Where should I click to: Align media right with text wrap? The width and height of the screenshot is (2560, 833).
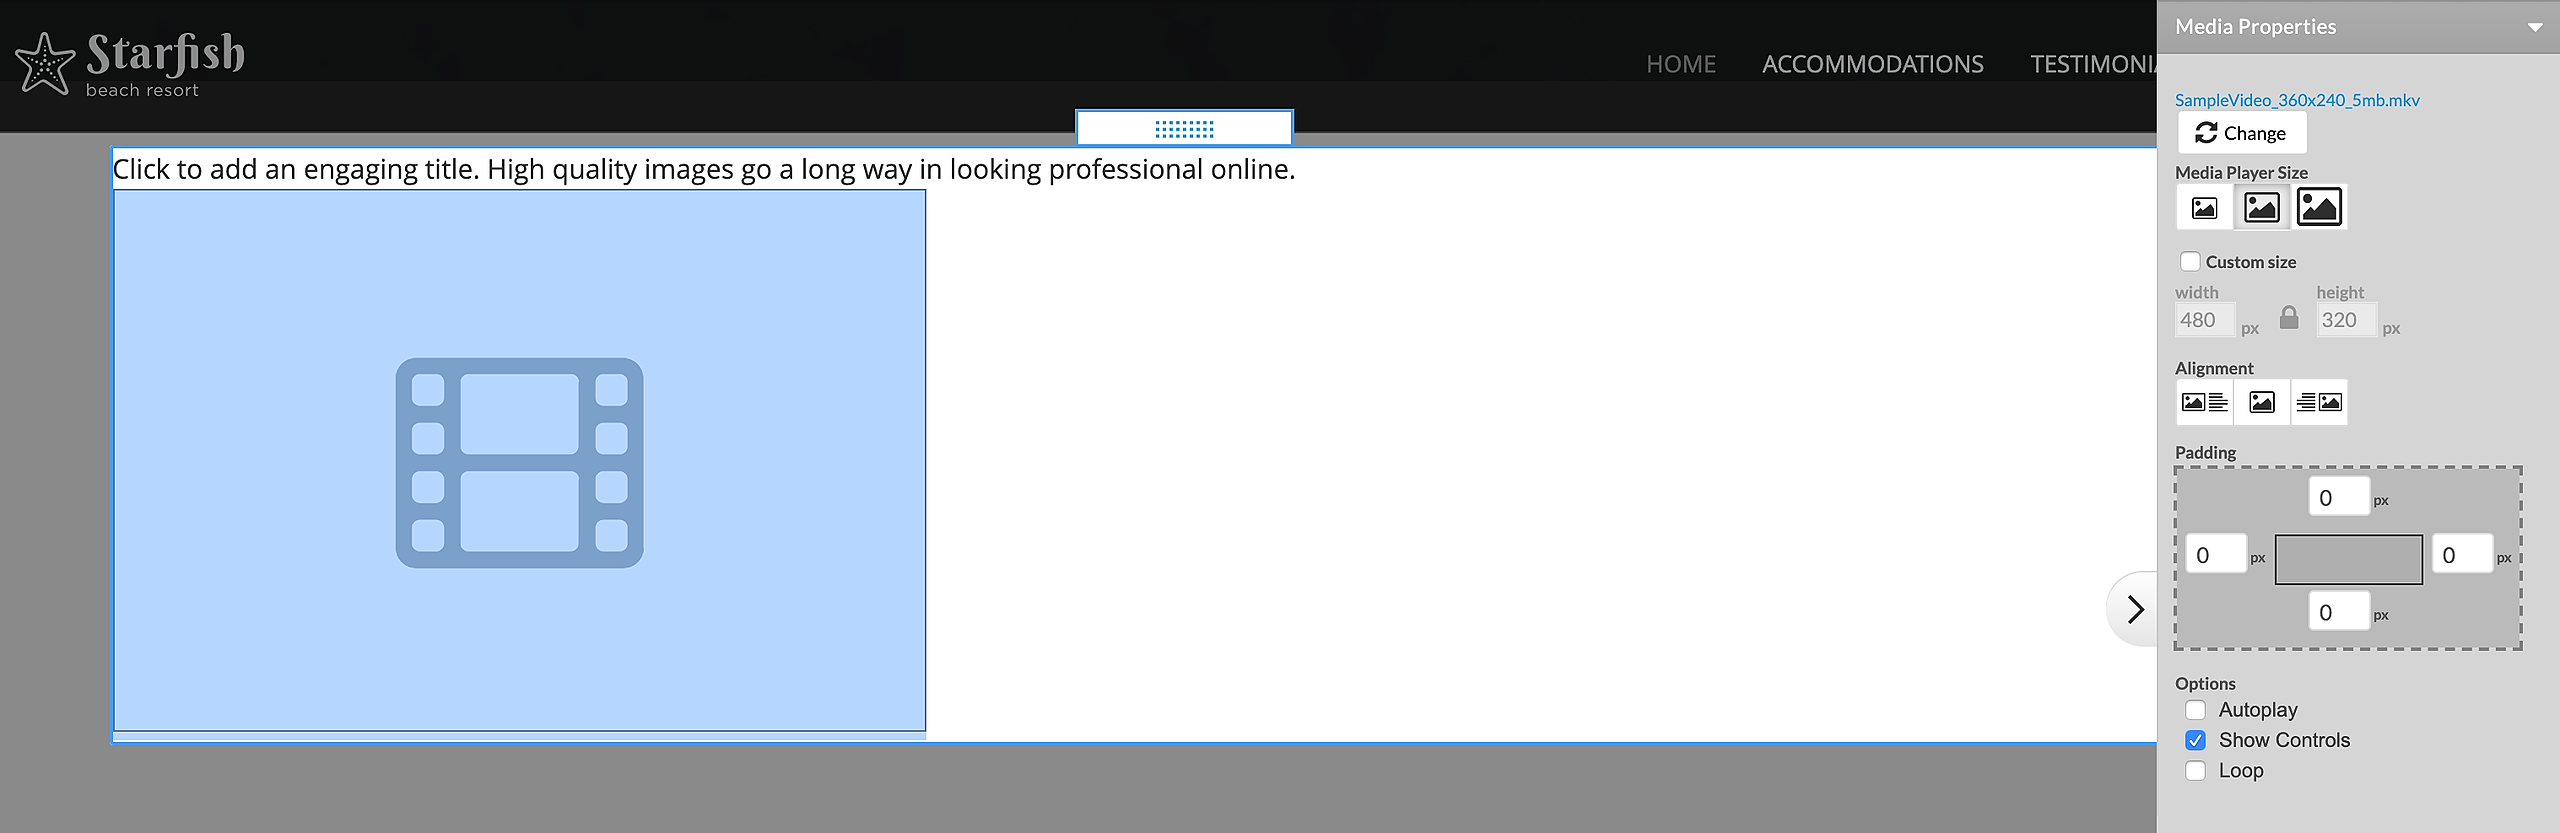[x=2319, y=402]
